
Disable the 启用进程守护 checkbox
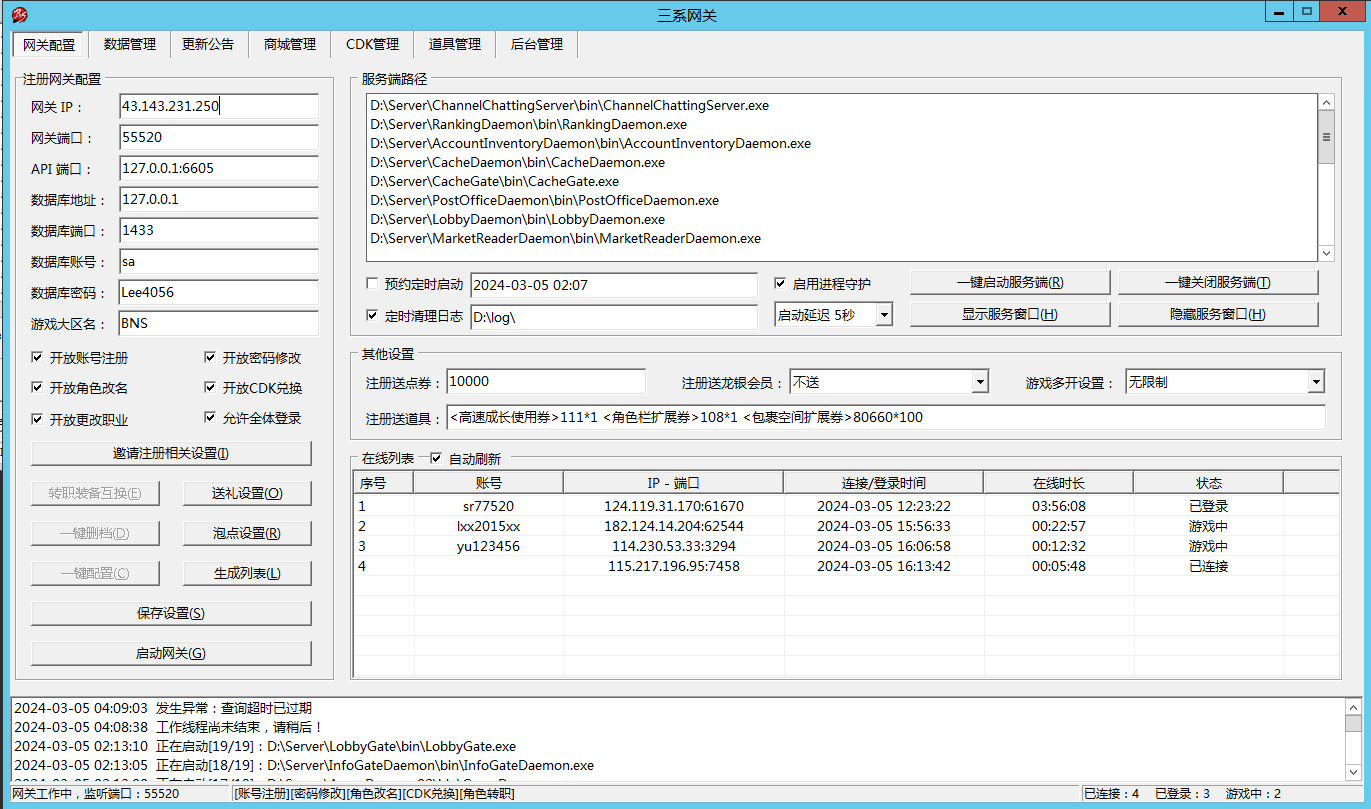pos(781,284)
